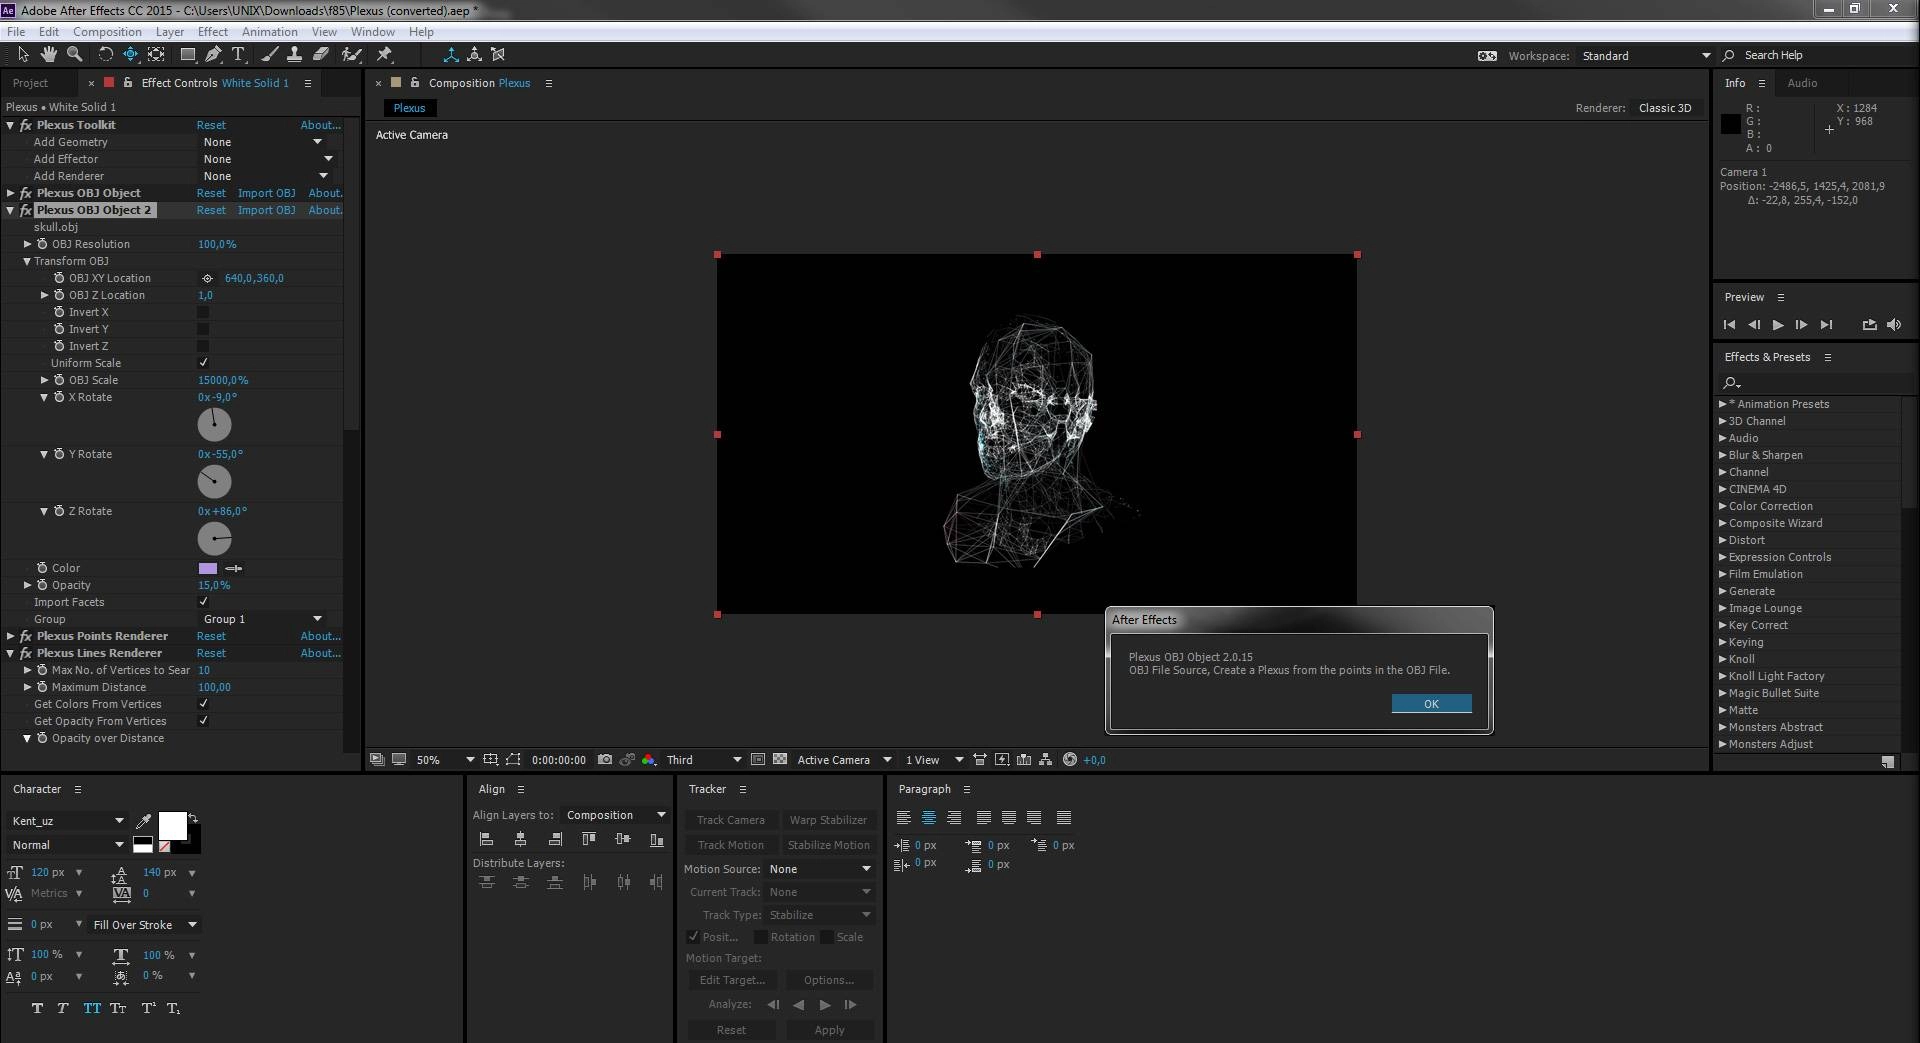The width and height of the screenshot is (1920, 1043).
Task: Select the Clone Stamp tool
Action: pos(294,54)
